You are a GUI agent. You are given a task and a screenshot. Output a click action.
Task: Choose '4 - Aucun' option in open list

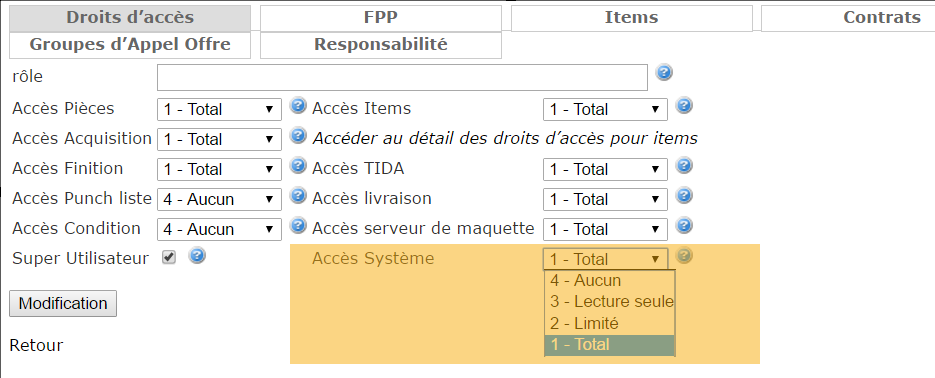click(609, 280)
